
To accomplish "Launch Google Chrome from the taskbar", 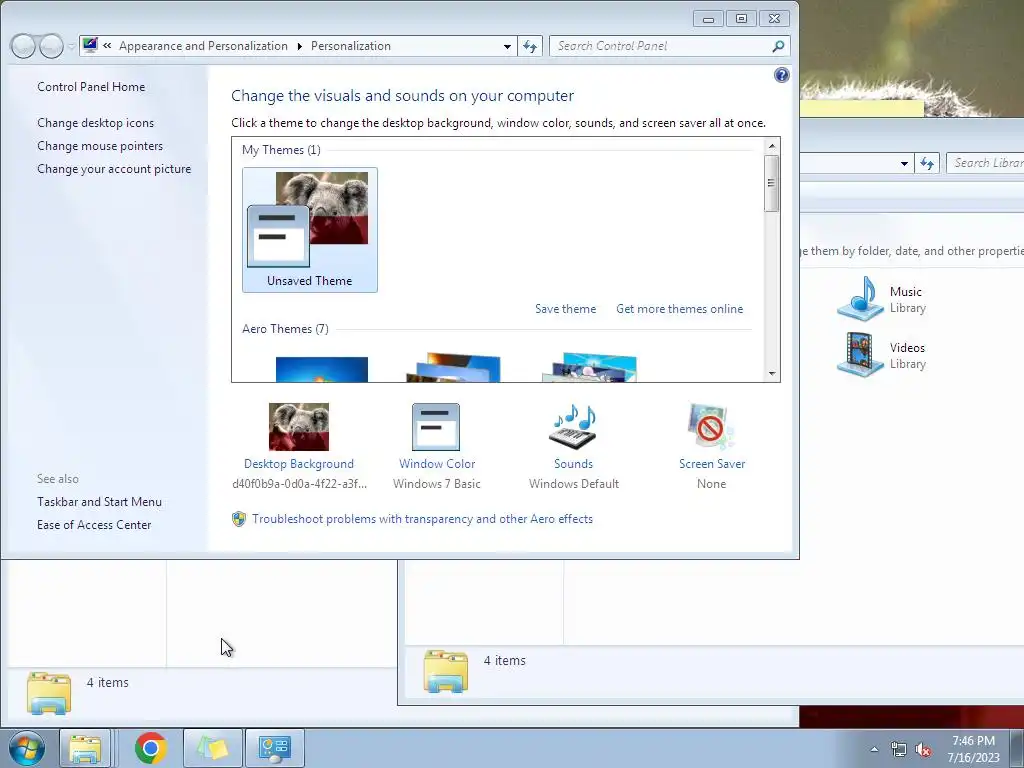I will (151, 748).
